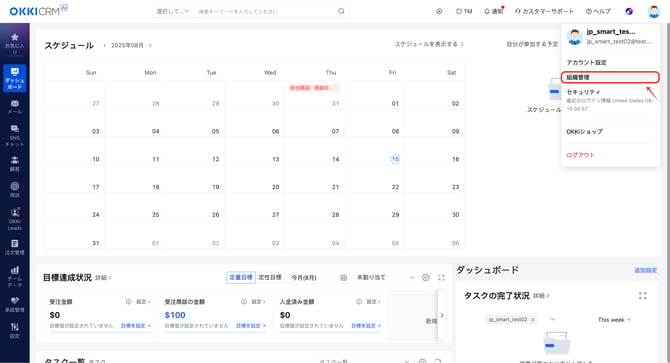Click 追加設定 link in ダッシュボード
Image resolution: width=670 pixels, height=363 pixels.
(x=646, y=270)
